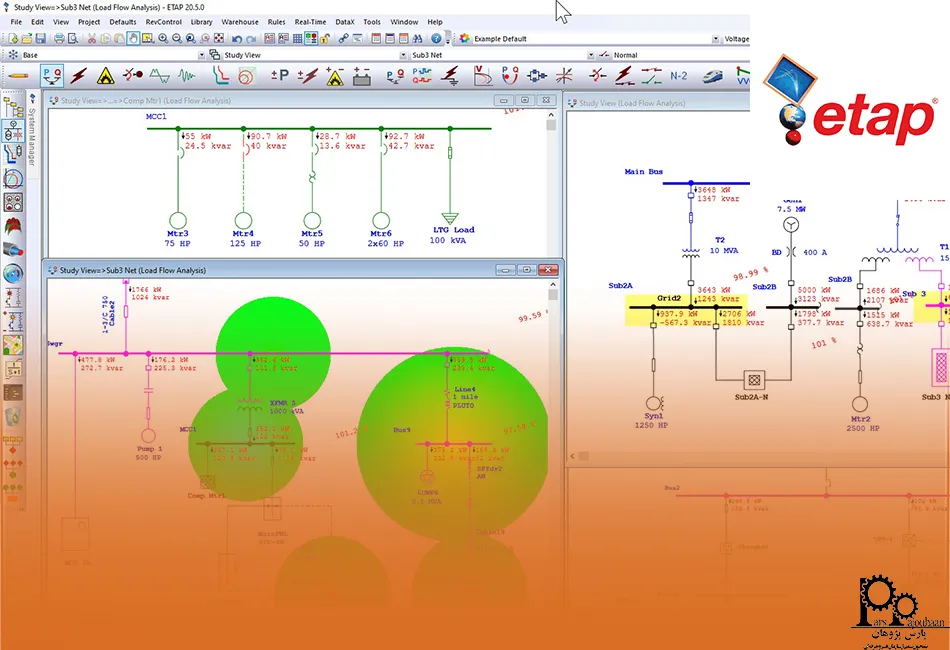Expand the Example Default theme dropdown

click(715, 38)
